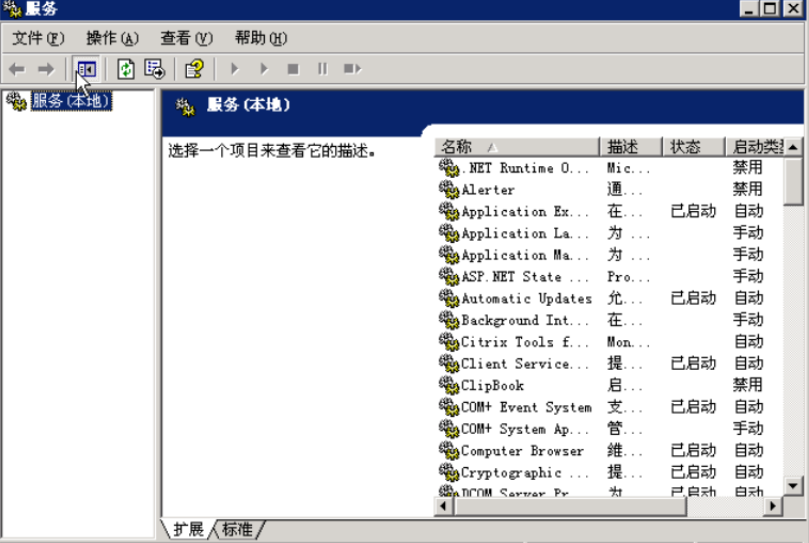The height and width of the screenshot is (543, 809).
Task: Click 手动 startup type of ASP.NET State
Action: pos(748,277)
